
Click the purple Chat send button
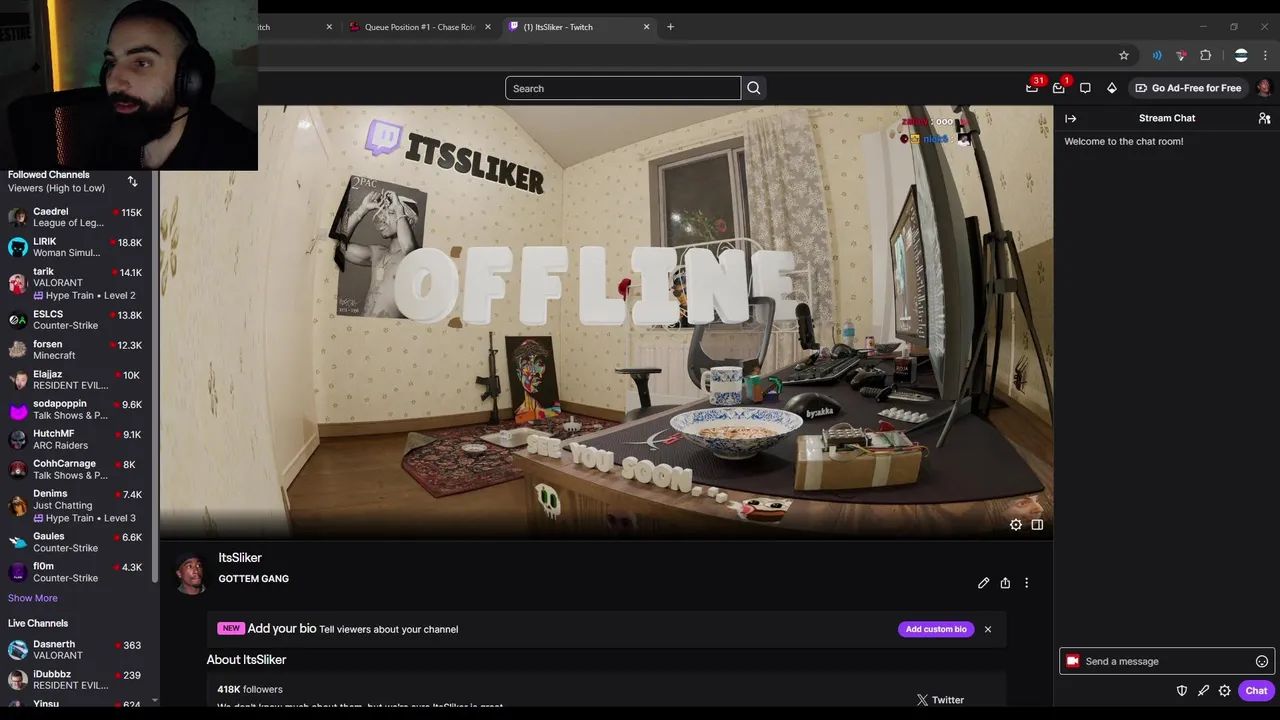1256,690
